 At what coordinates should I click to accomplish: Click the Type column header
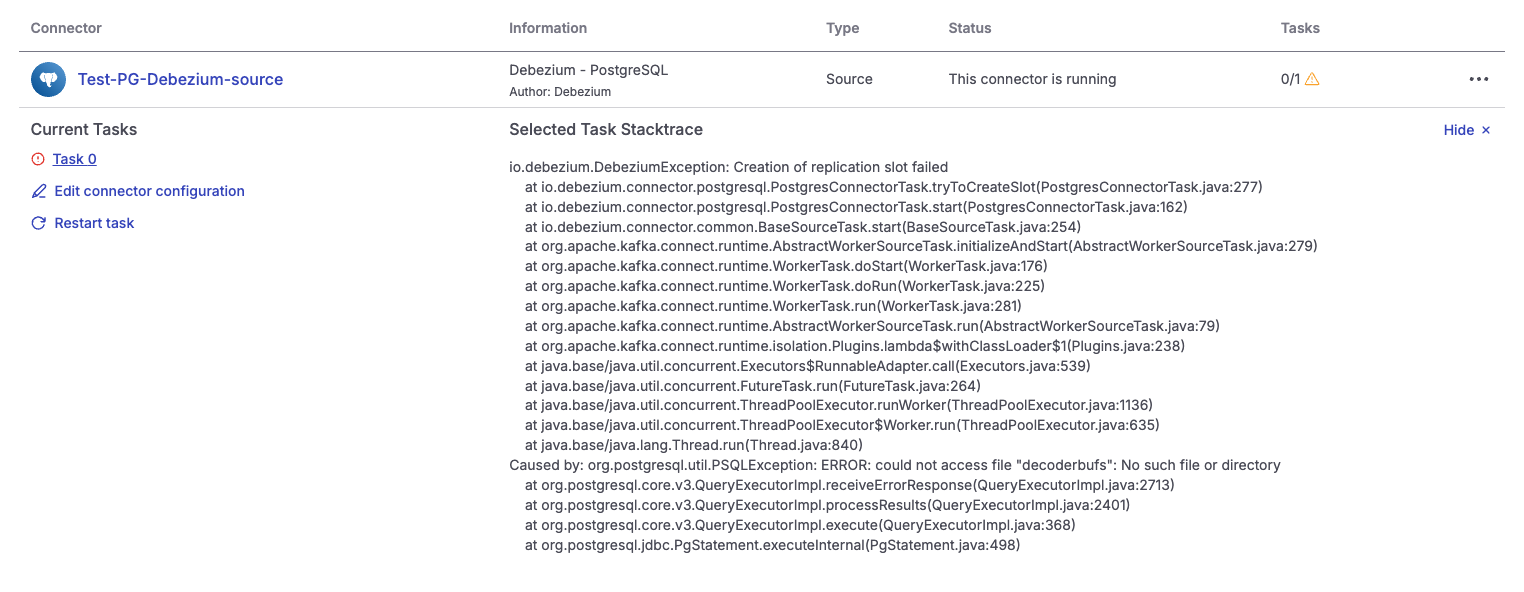point(842,28)
